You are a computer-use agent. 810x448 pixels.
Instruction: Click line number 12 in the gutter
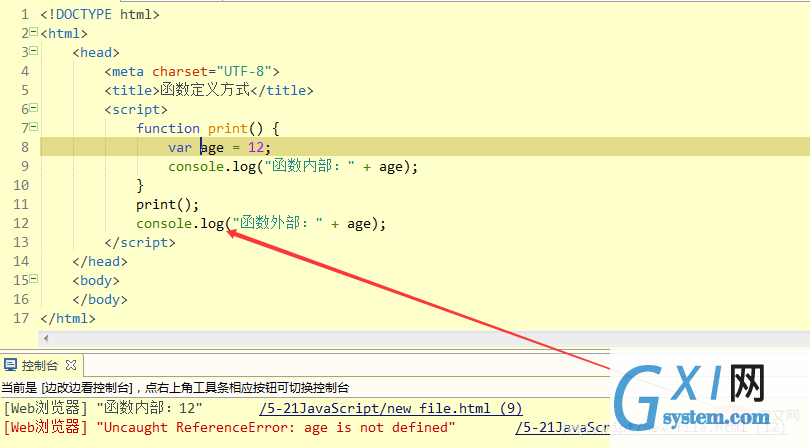coord(21,223)
